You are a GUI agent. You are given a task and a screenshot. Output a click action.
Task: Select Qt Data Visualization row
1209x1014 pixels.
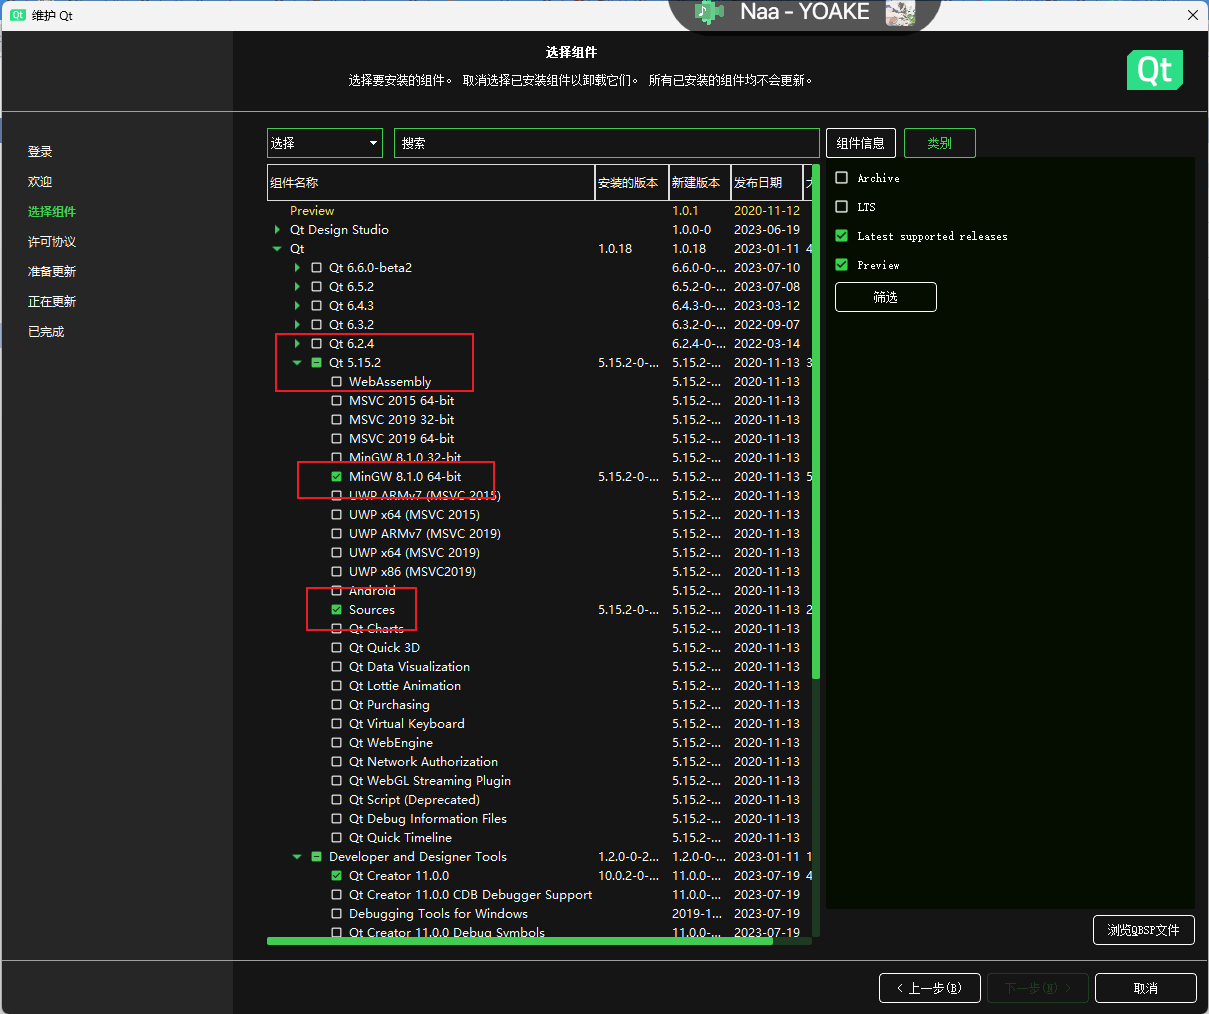pos(539,667)
